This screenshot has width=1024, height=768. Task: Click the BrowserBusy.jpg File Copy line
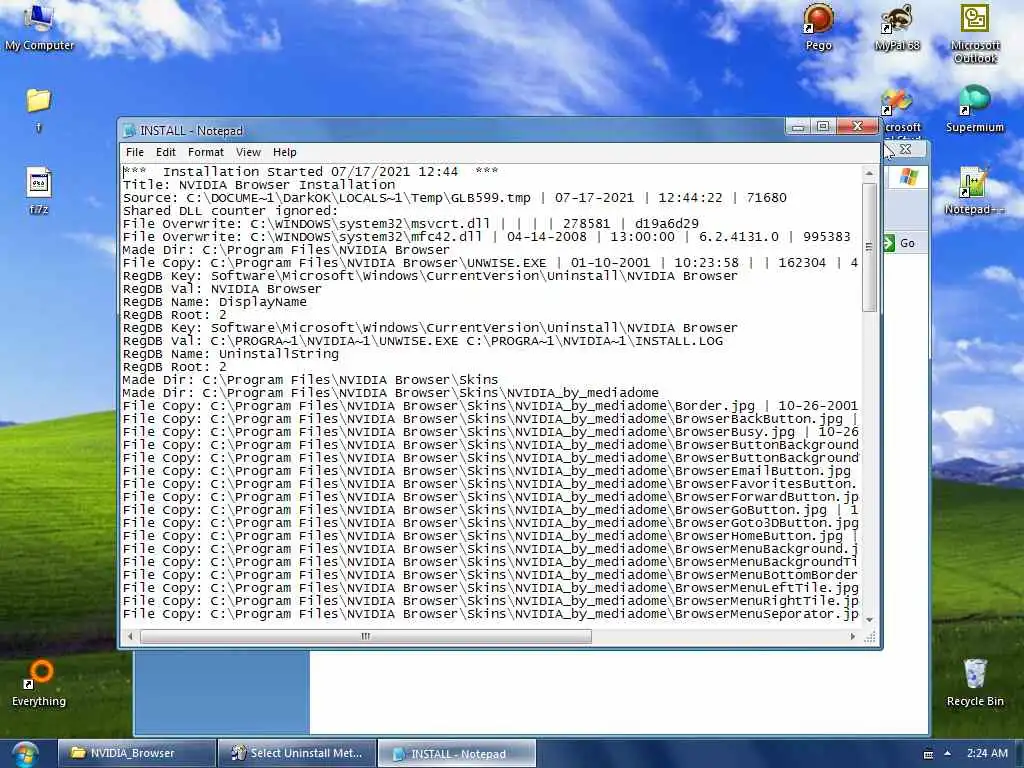(490, 432)
